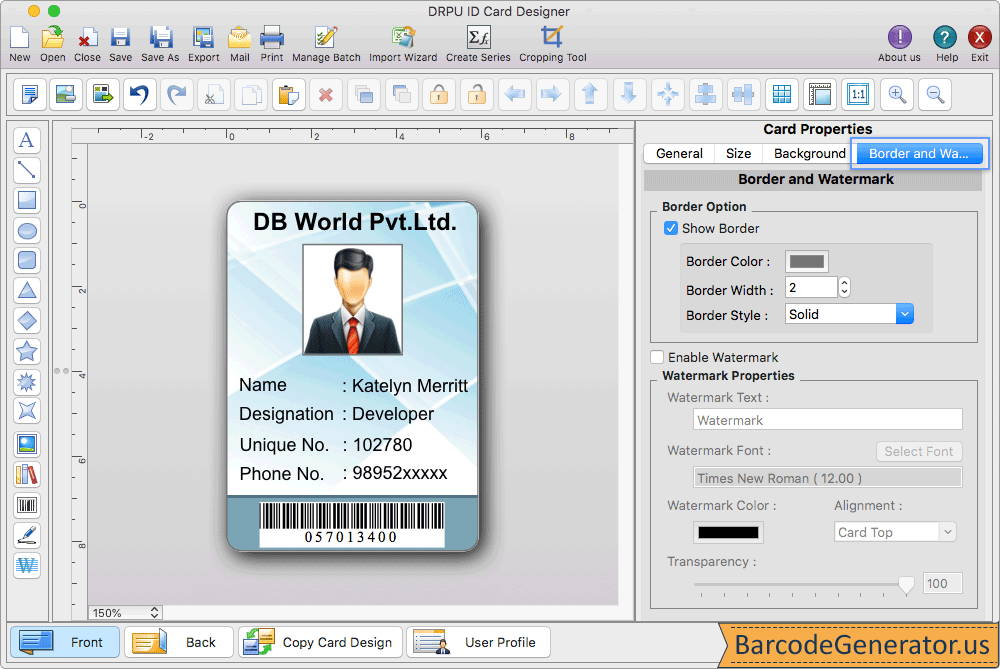1000x669 pixels.
Task: Click the Copy Card Design button
Action: (x=320, y=642)
